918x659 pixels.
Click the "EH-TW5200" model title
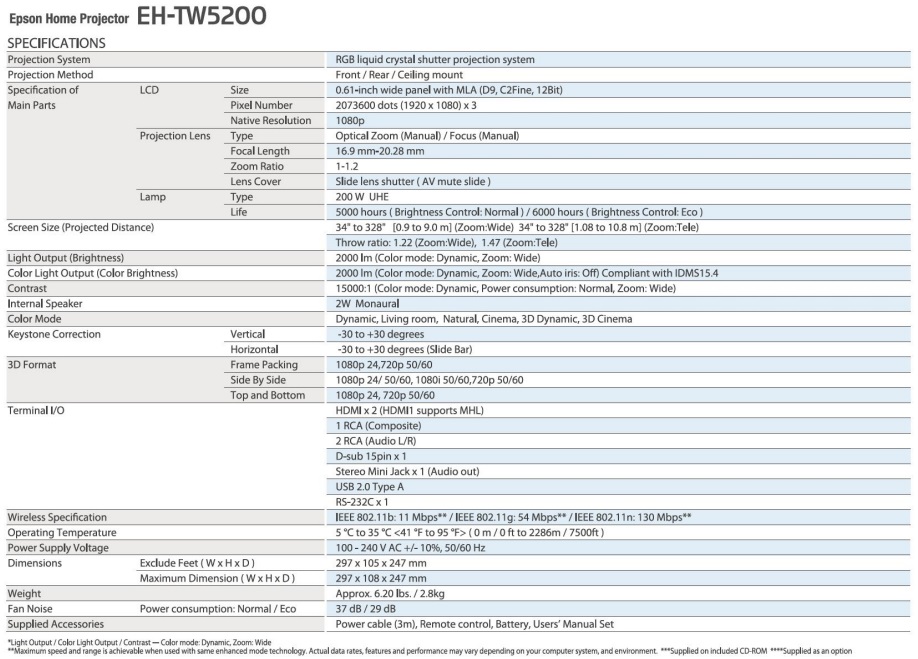[201, 16]
